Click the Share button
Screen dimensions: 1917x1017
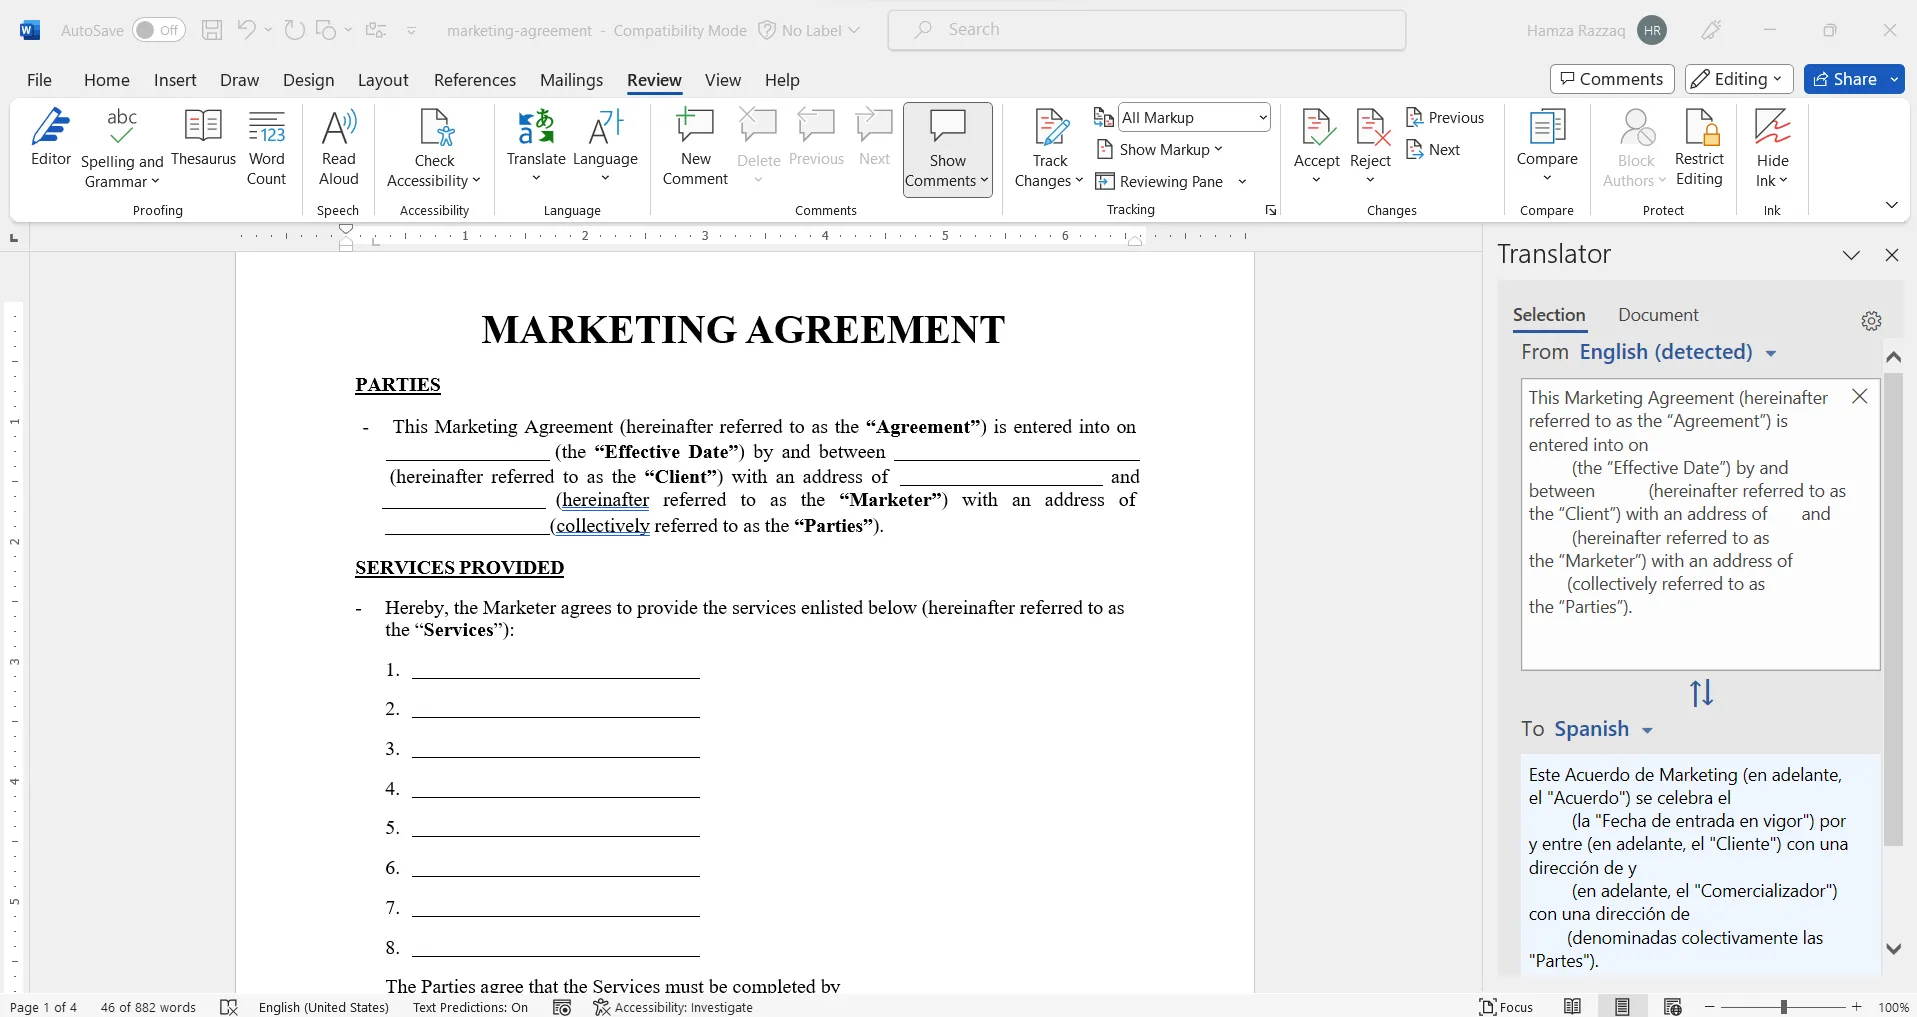[1845, 79]
